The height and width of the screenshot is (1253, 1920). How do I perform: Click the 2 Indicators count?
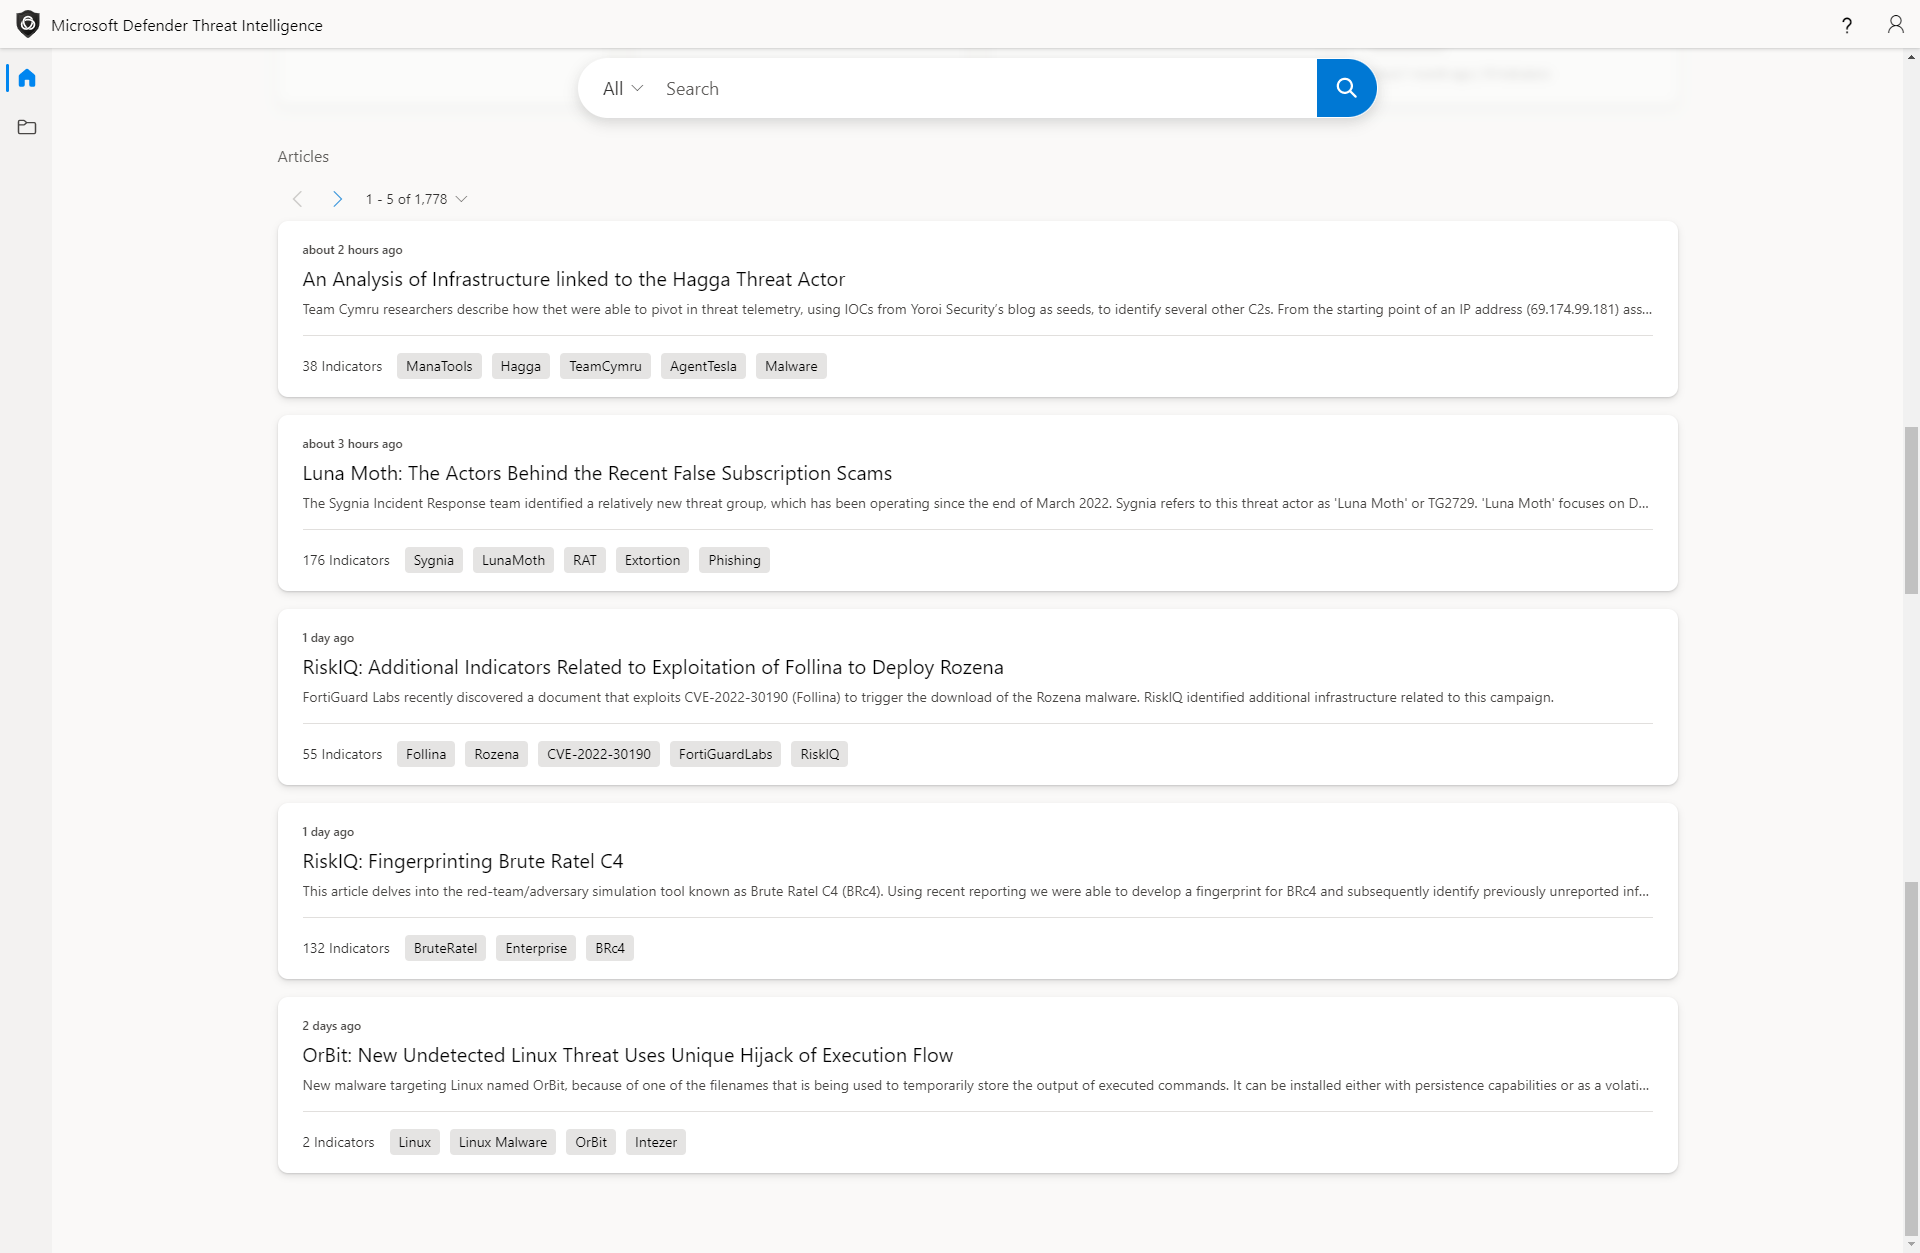point(338,1142)
